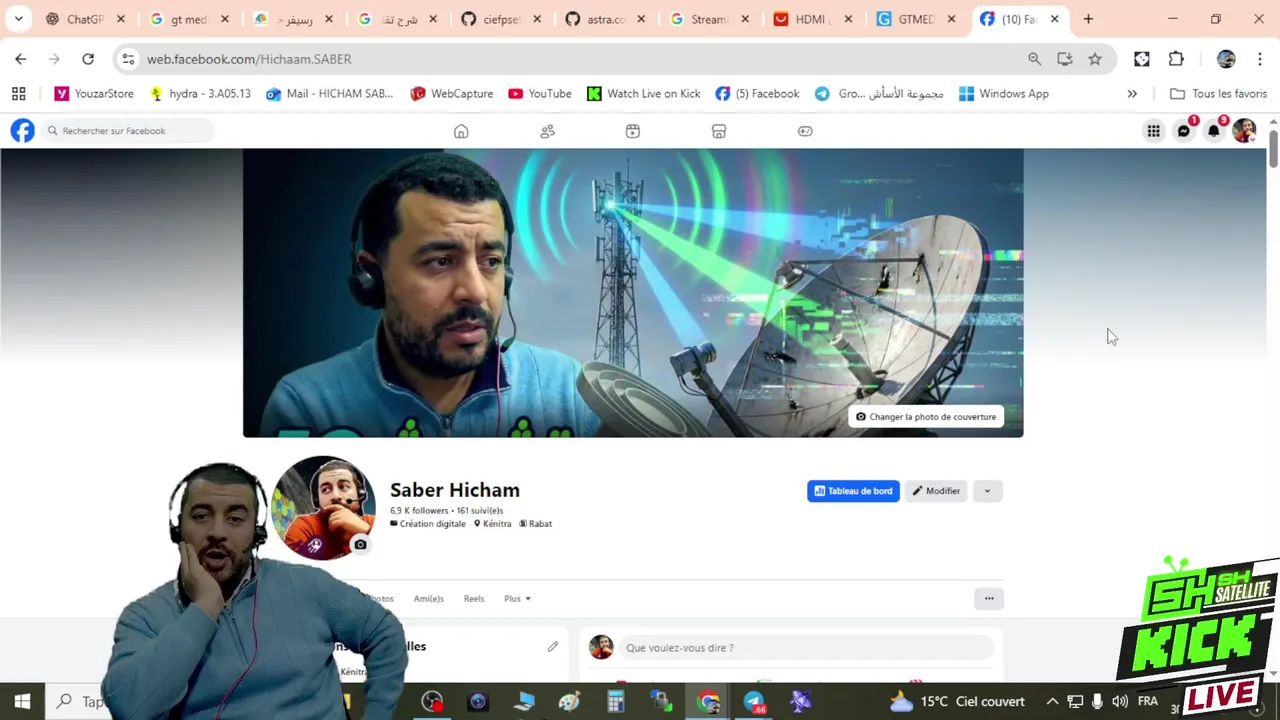Image resolution: width=1280 pixels, height=720 pixels.
Task: Open the Watch Live on Kick bookmark
Action: (644, 94)
